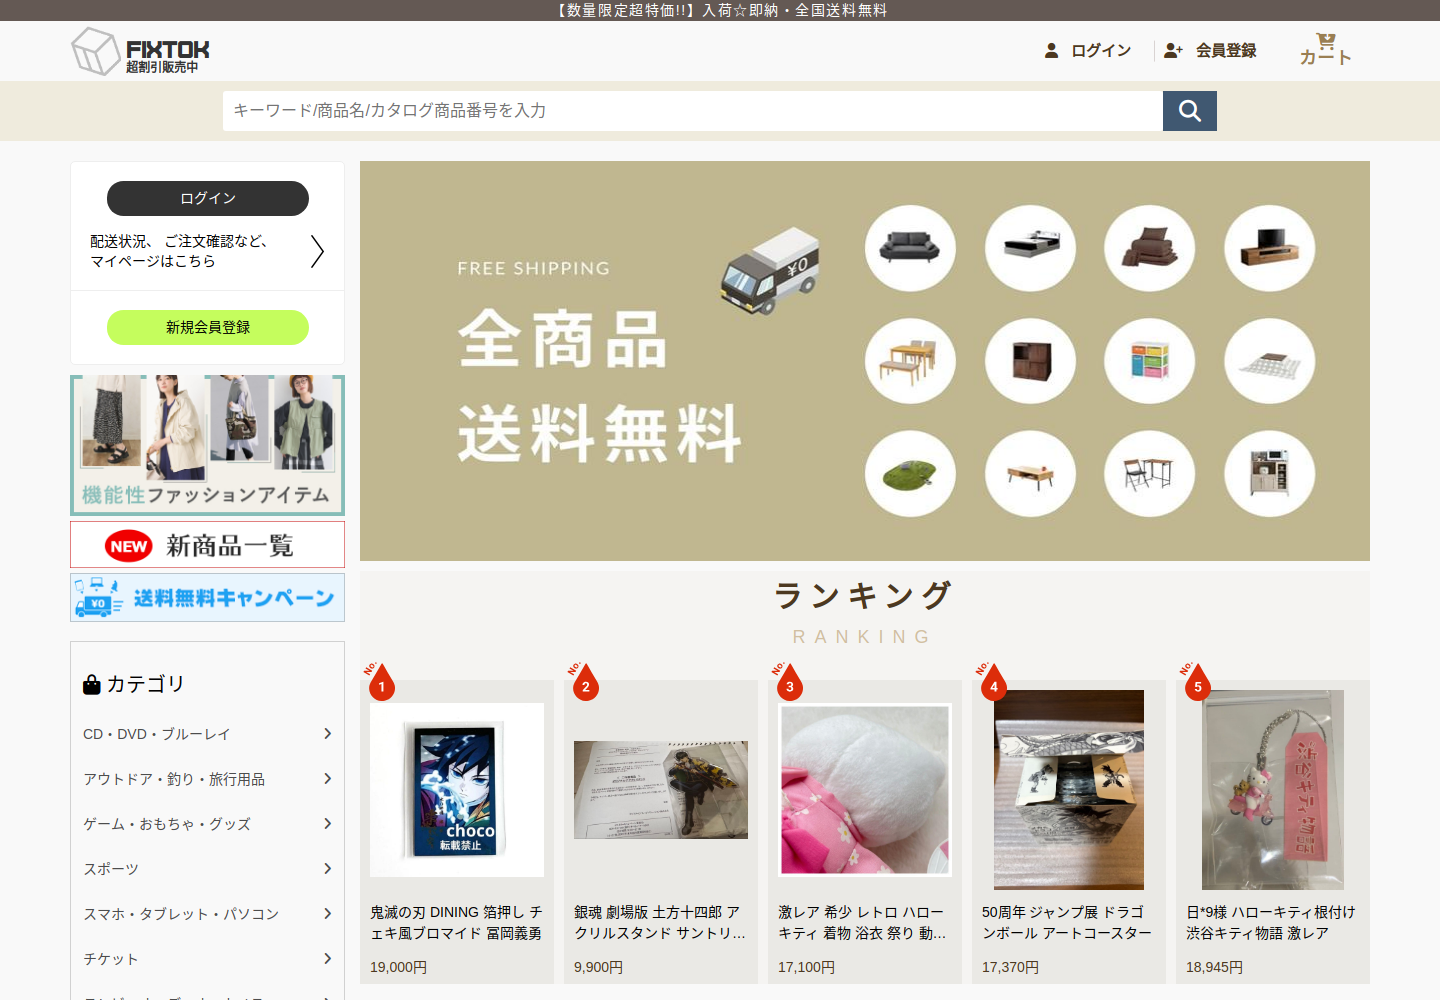The height and width of the screenshot is (1000, 1440).
Task: Click the header 会員登録 link
Action: click(1226, 50)
